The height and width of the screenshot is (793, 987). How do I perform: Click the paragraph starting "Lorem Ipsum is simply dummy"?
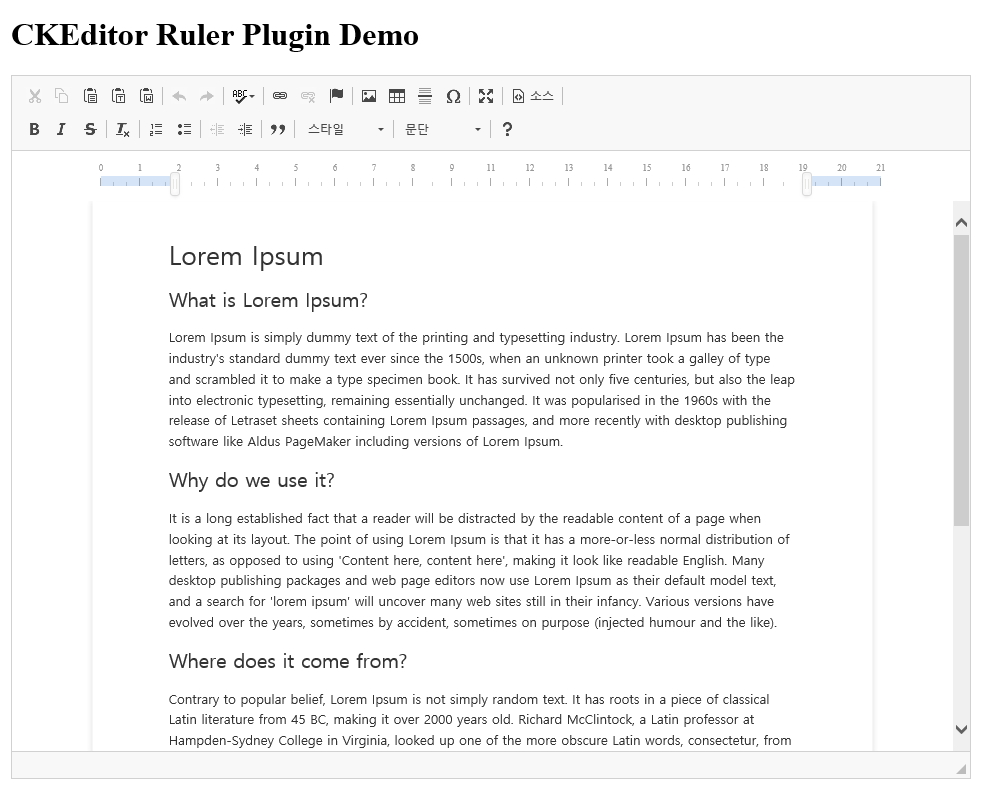click(482, 390)
